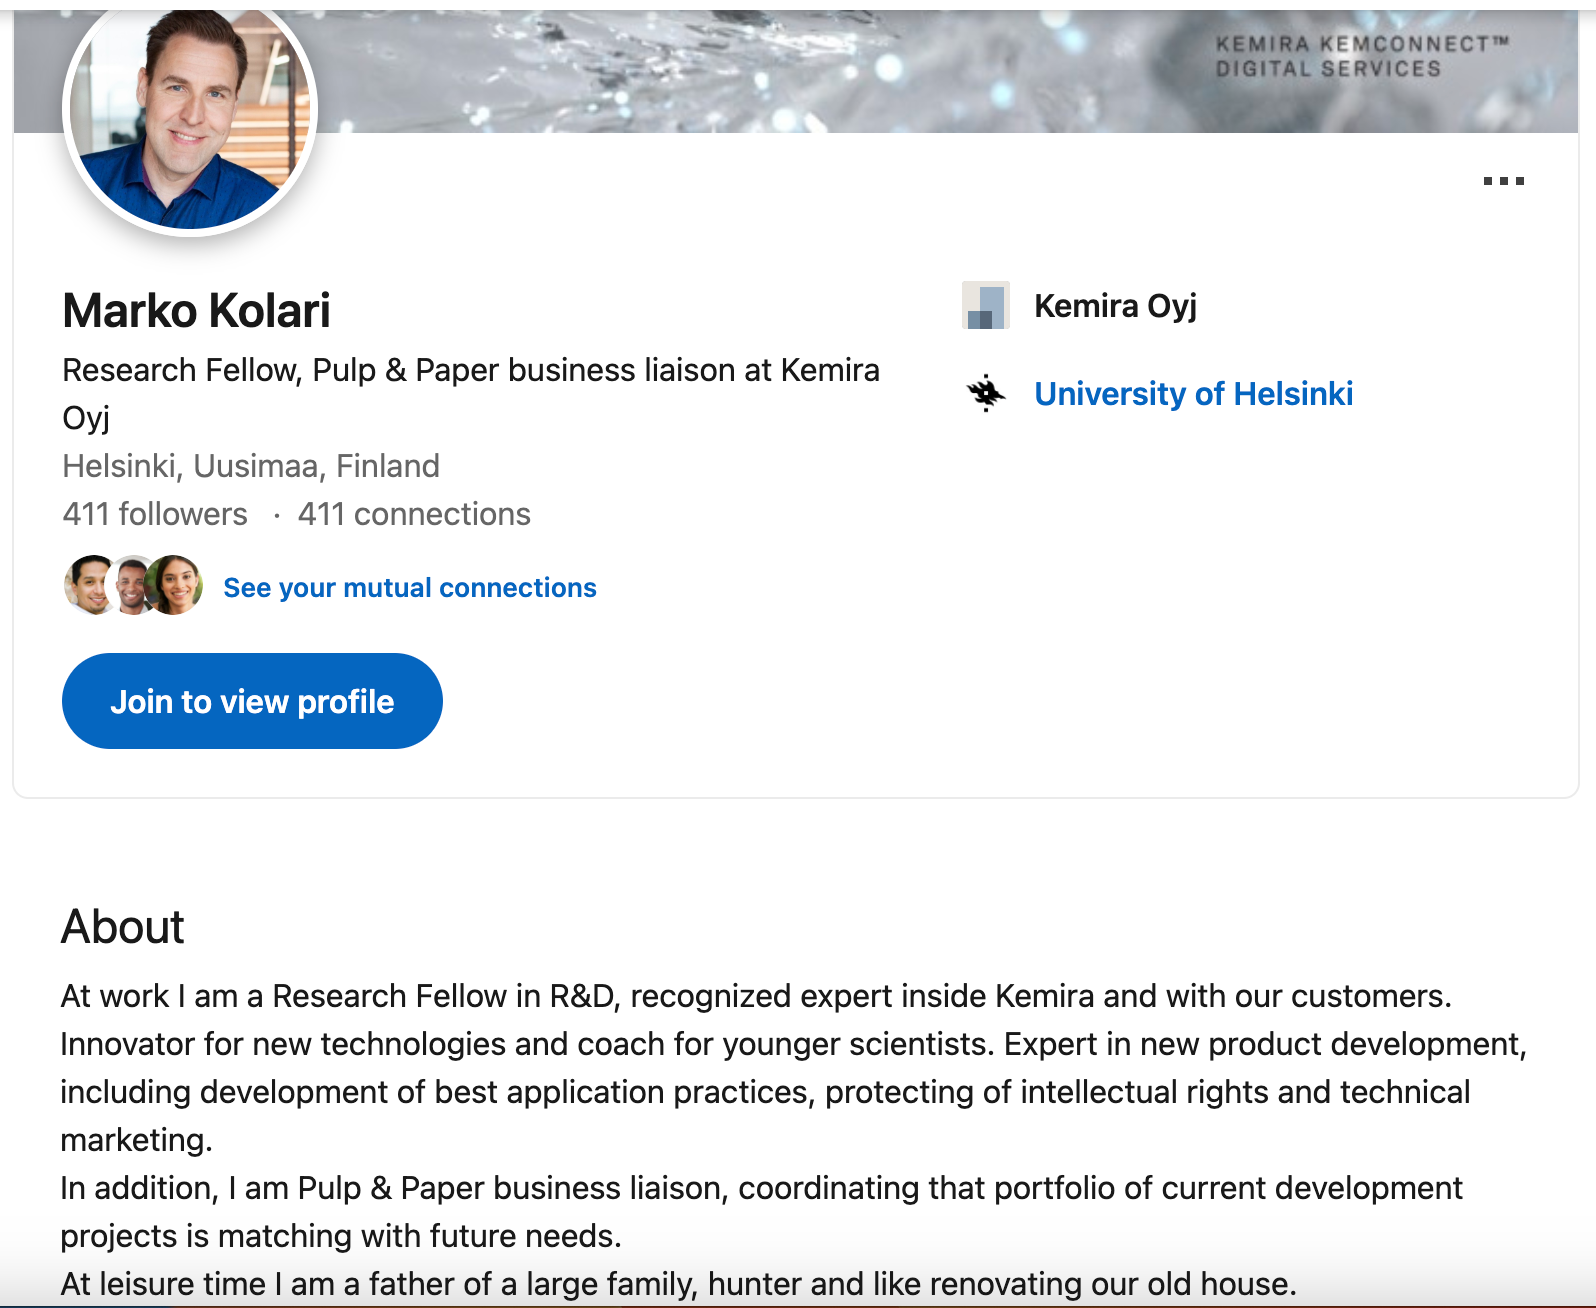The height and width of the screenshot is (1308, 1596).
Task: Click the Kemira Oyj company logo icon
Action: [x=986, y=305]
